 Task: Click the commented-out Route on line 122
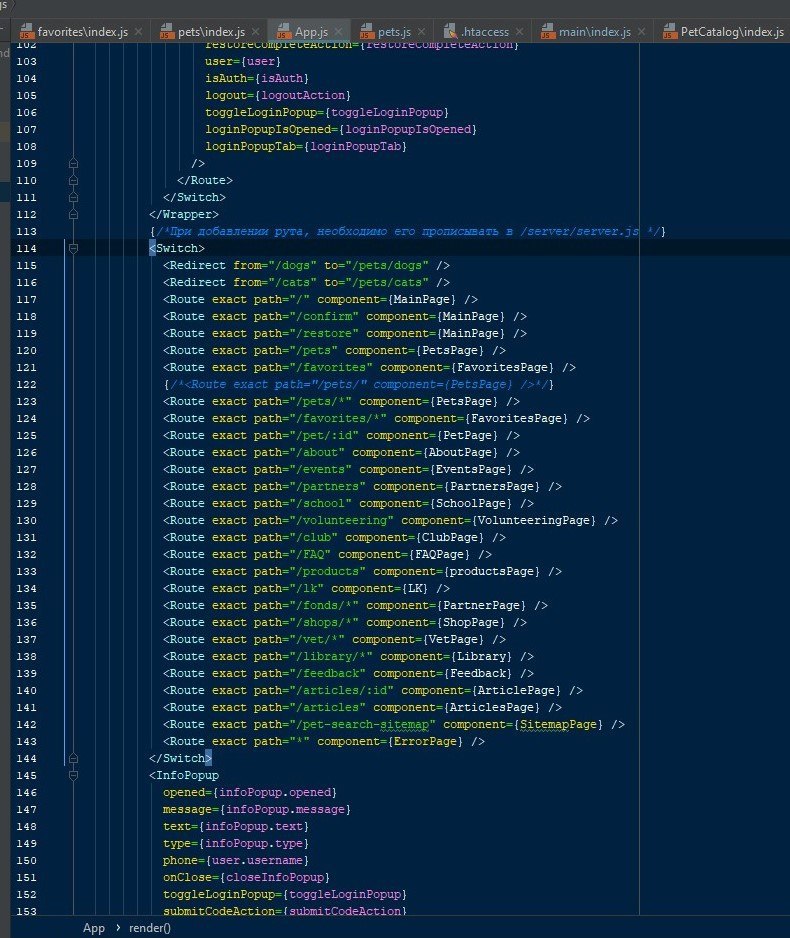pos(359,385)
